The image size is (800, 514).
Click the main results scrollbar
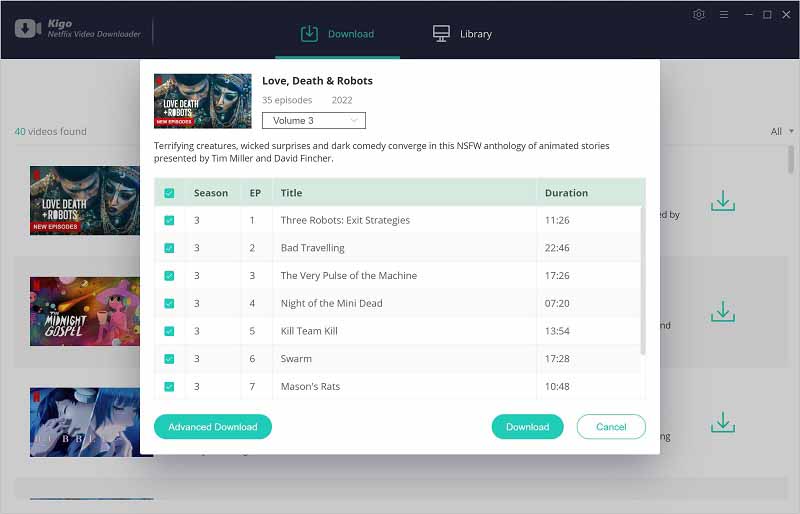pos(791,159)
